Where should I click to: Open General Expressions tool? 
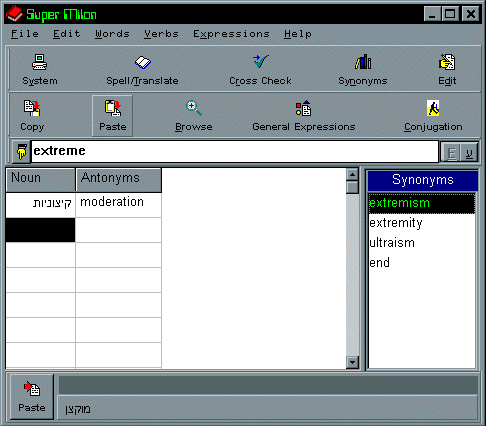pyautogui.click(x=304, y=116)
